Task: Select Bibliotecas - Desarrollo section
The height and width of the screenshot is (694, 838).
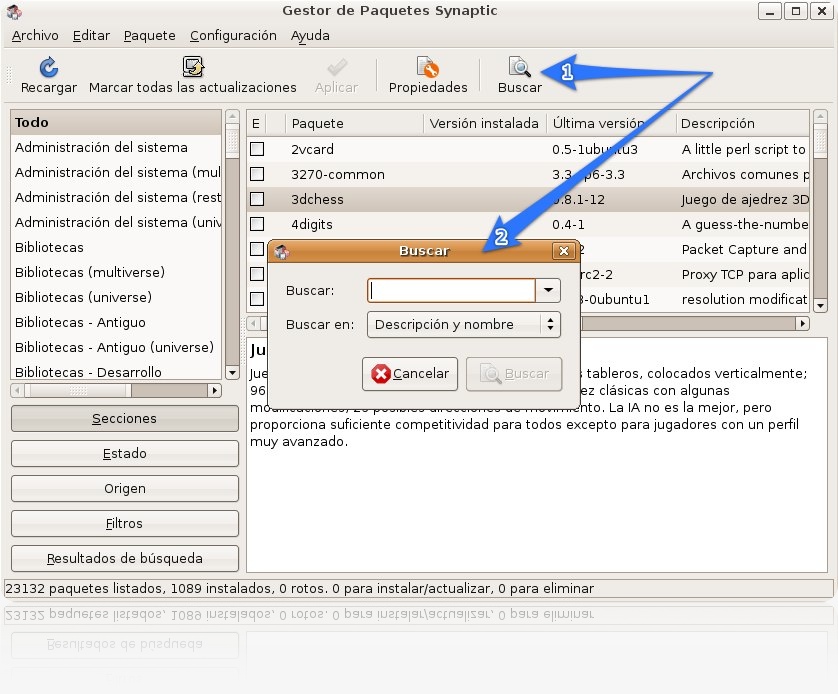Action: click(115, 371)
